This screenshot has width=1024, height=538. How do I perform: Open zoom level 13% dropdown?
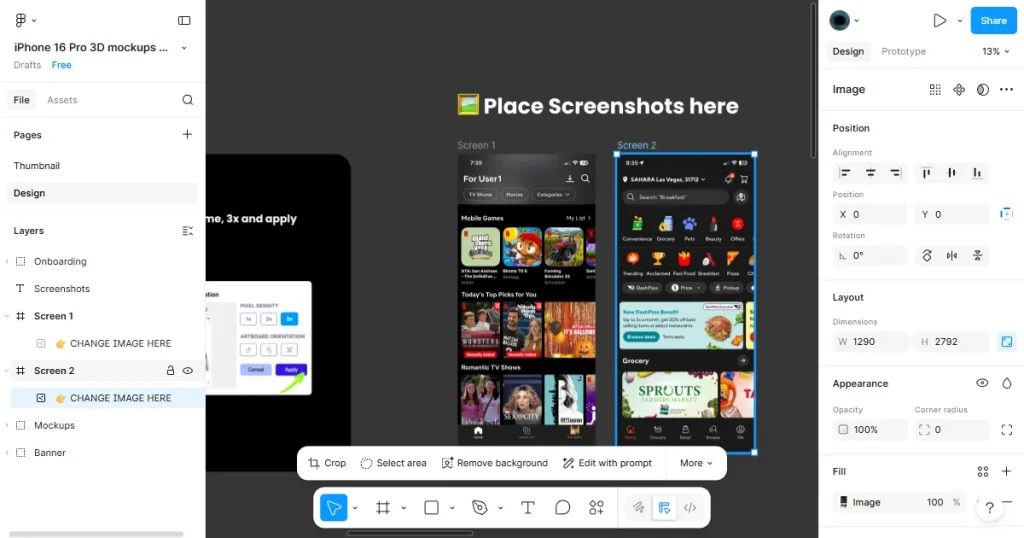point(996,51)
